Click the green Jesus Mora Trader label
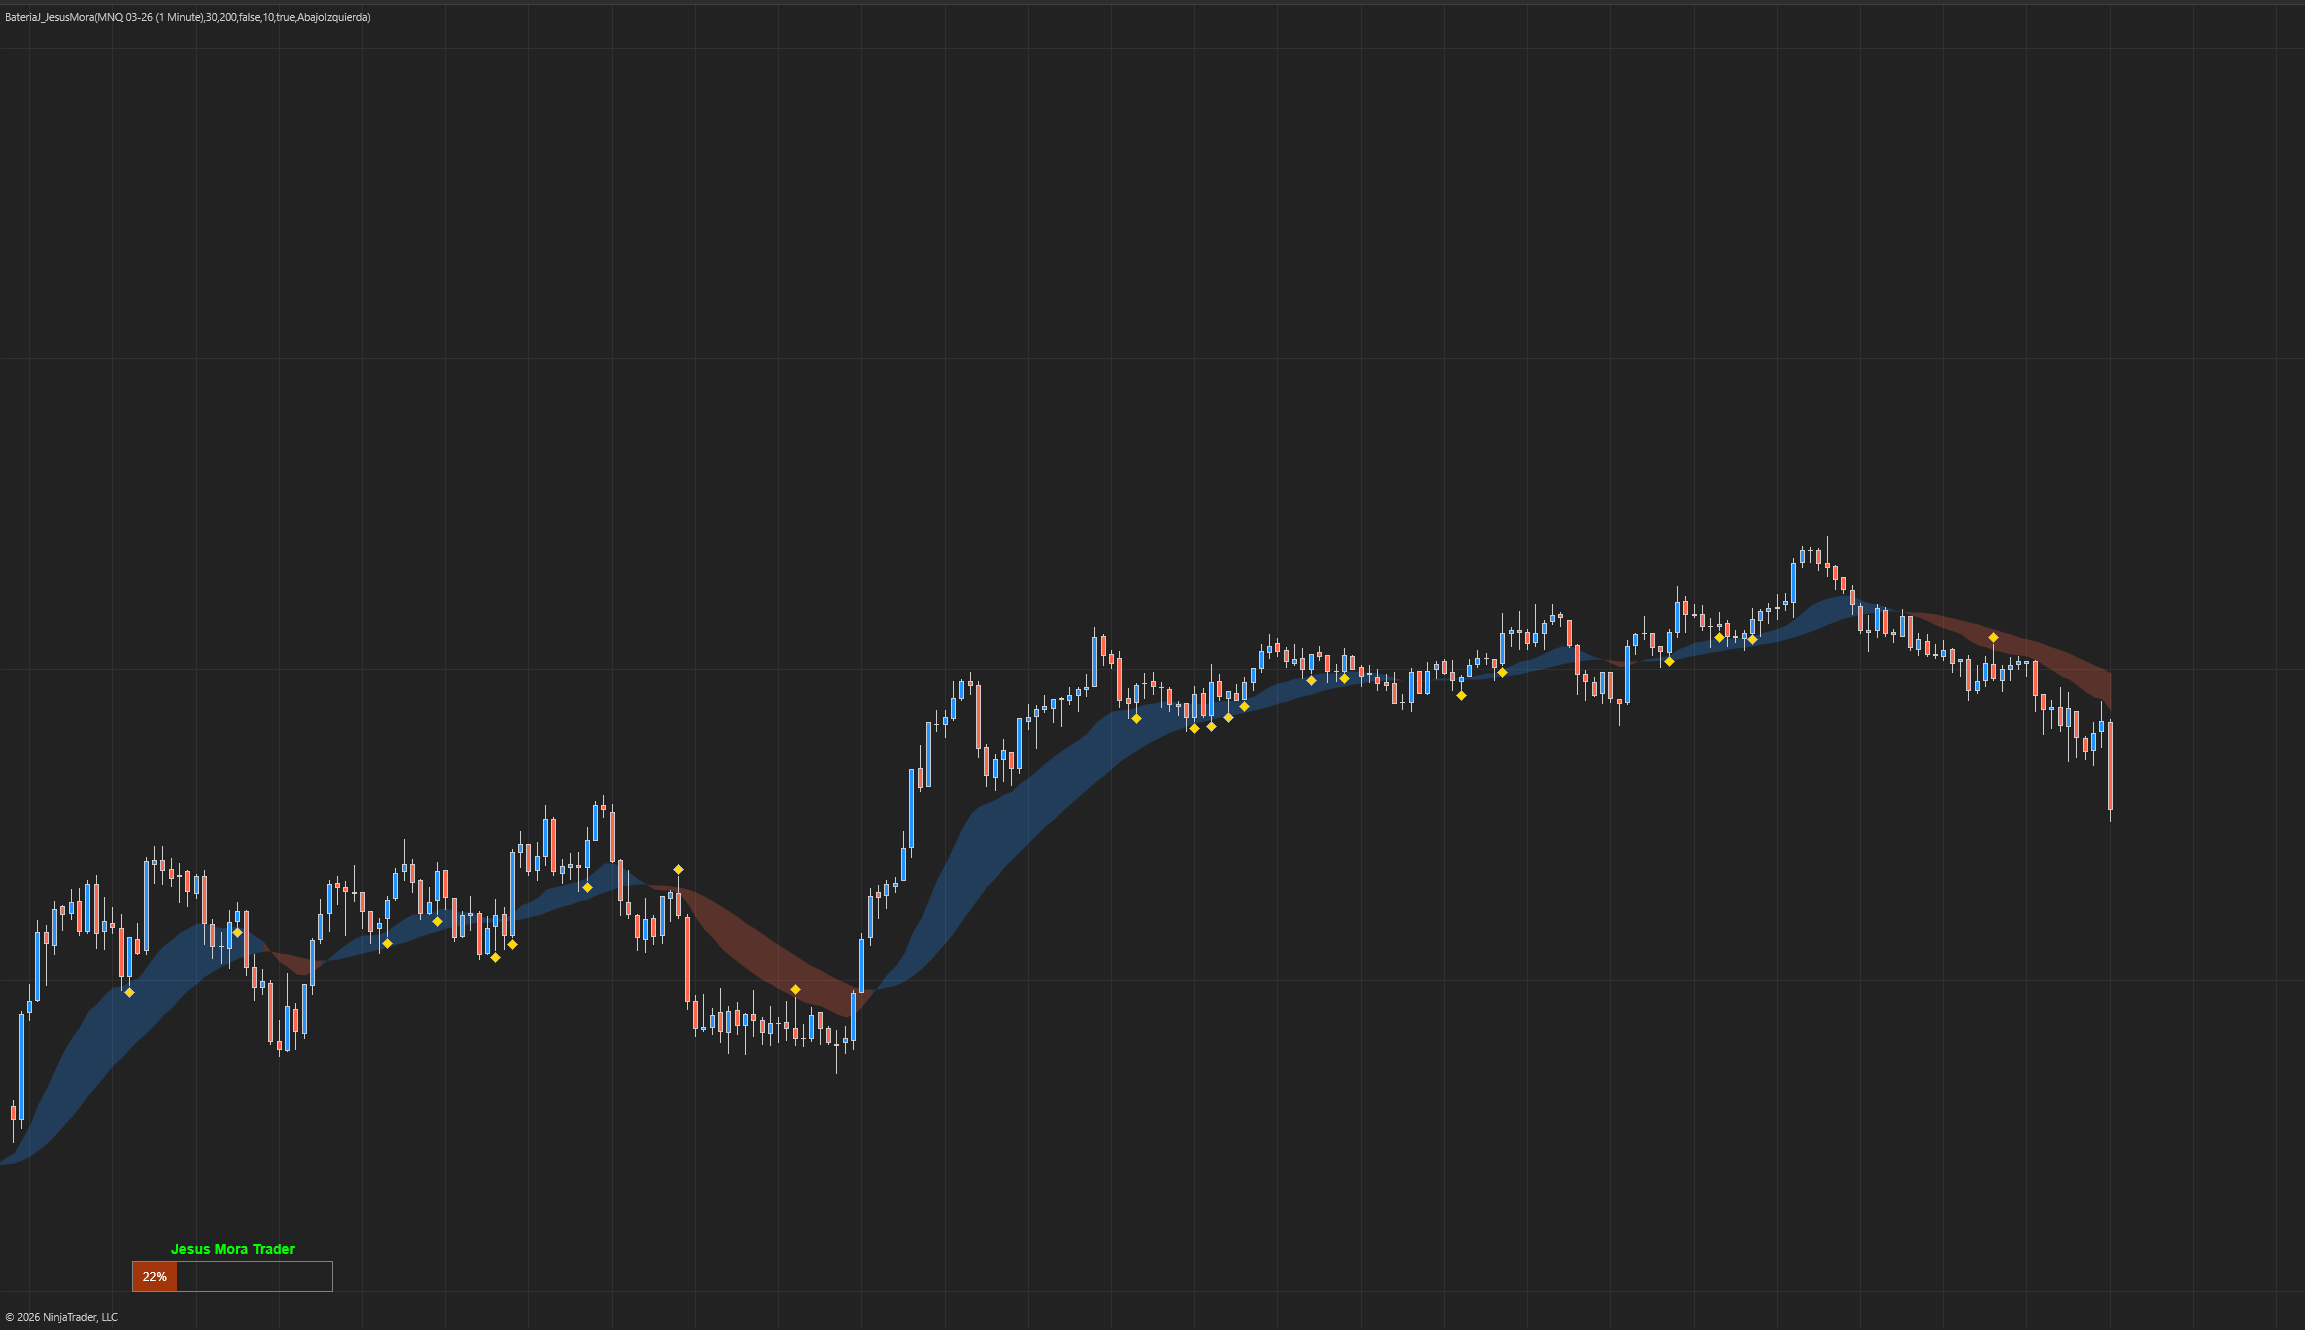 pos(233,1249)
